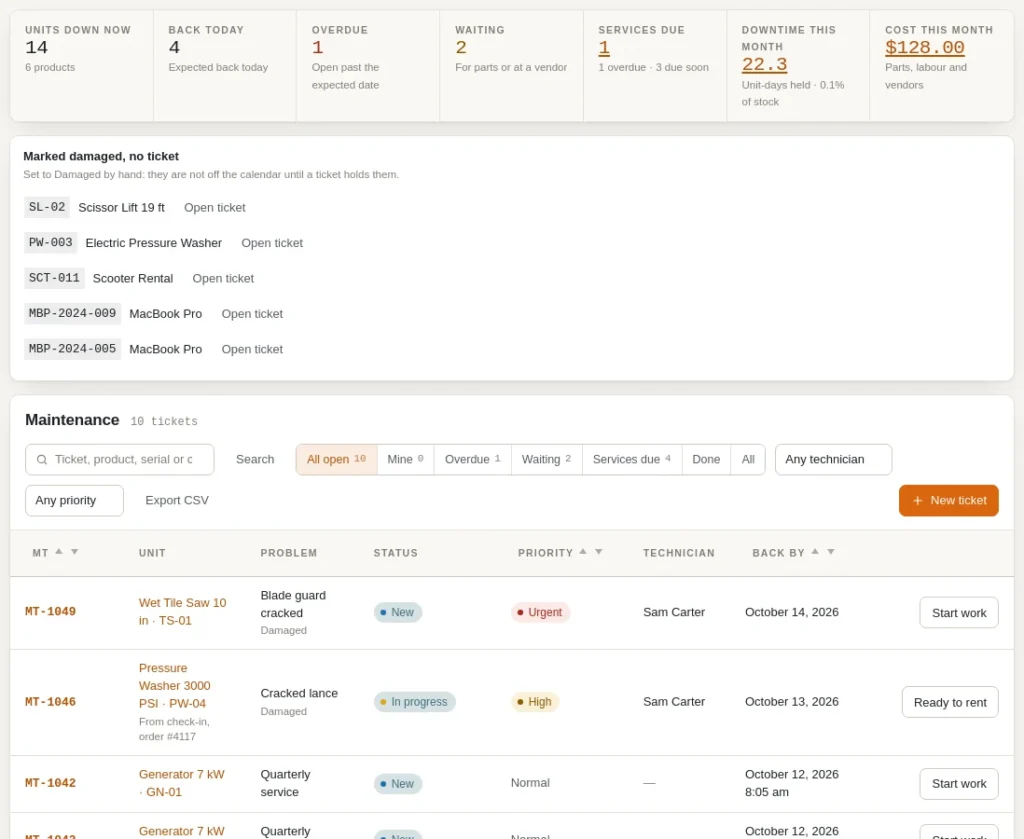Open ticket for Electric Pressure Washer PW-003
This screenshot has width=1024, height=839.
tap(272, 243)
